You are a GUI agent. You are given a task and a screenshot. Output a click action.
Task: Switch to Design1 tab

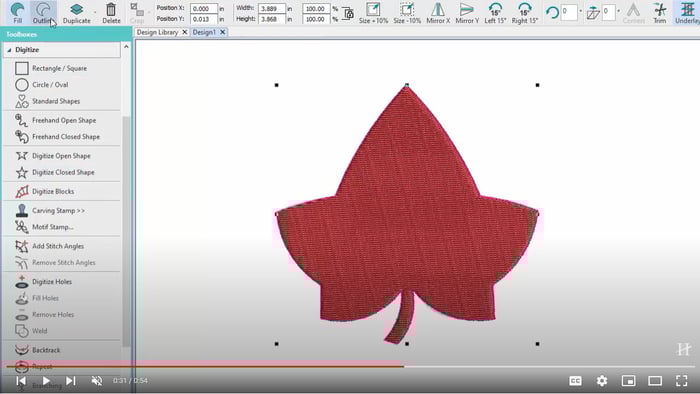(x=204, y=32)
